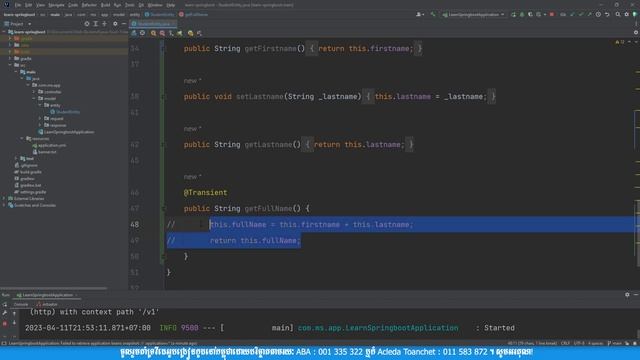640x360 pixels.
Task: Click Select Opened File target icon in Project panel
Action: tap(87, 24)
